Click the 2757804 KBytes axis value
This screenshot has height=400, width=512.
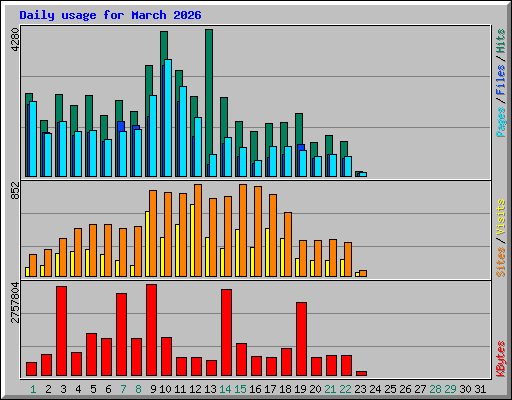click(15, 303)
